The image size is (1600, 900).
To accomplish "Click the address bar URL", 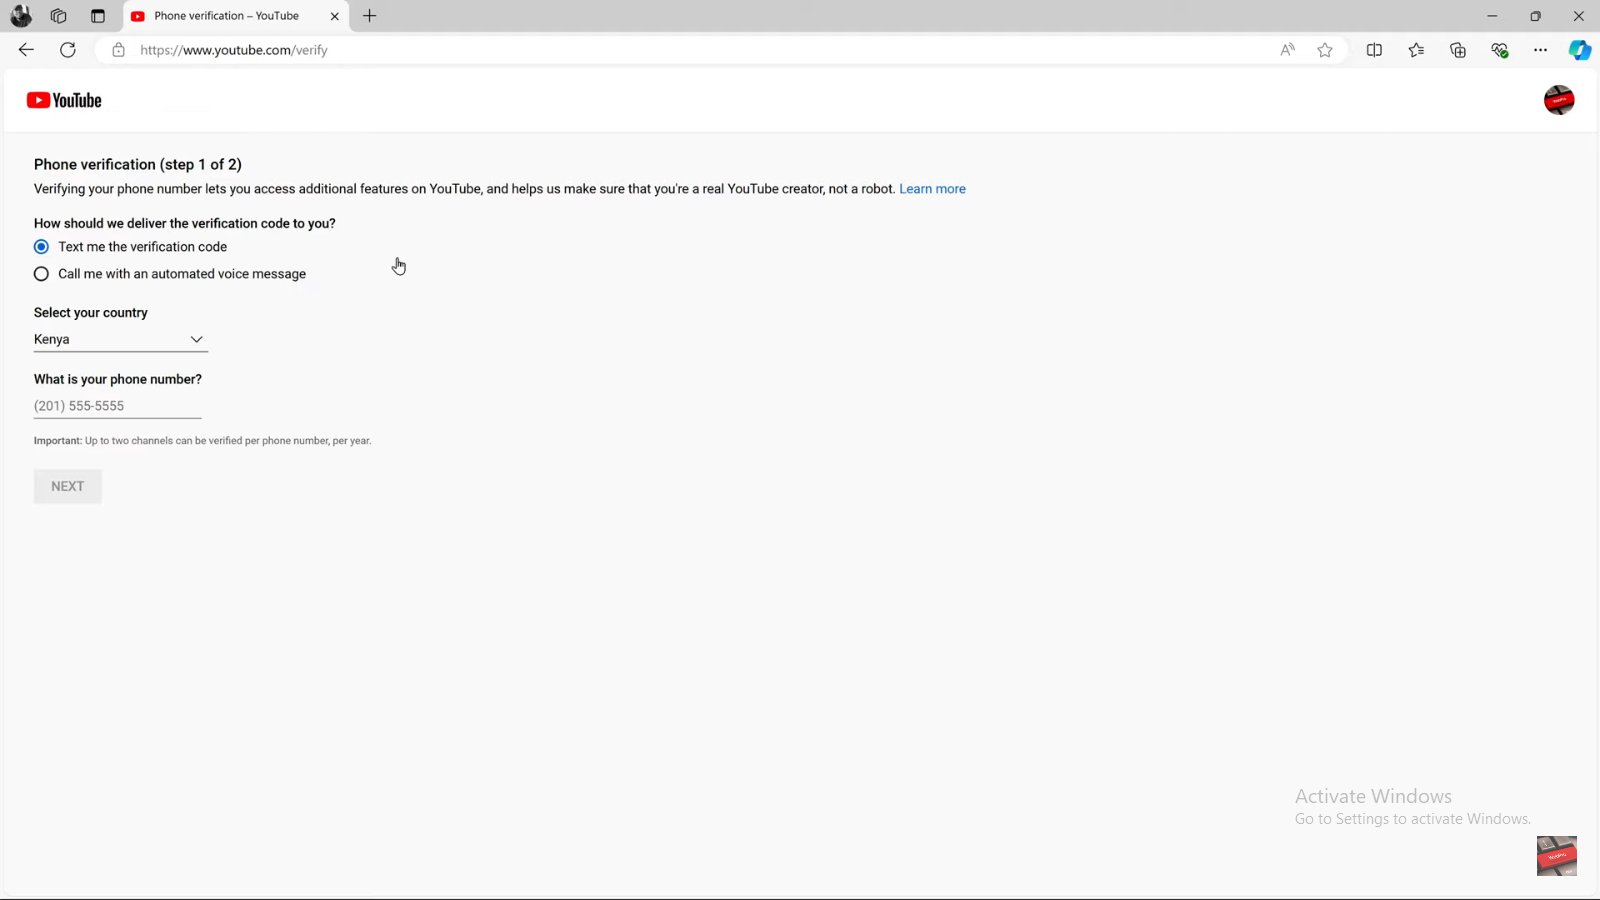I will tap(234, 50).
